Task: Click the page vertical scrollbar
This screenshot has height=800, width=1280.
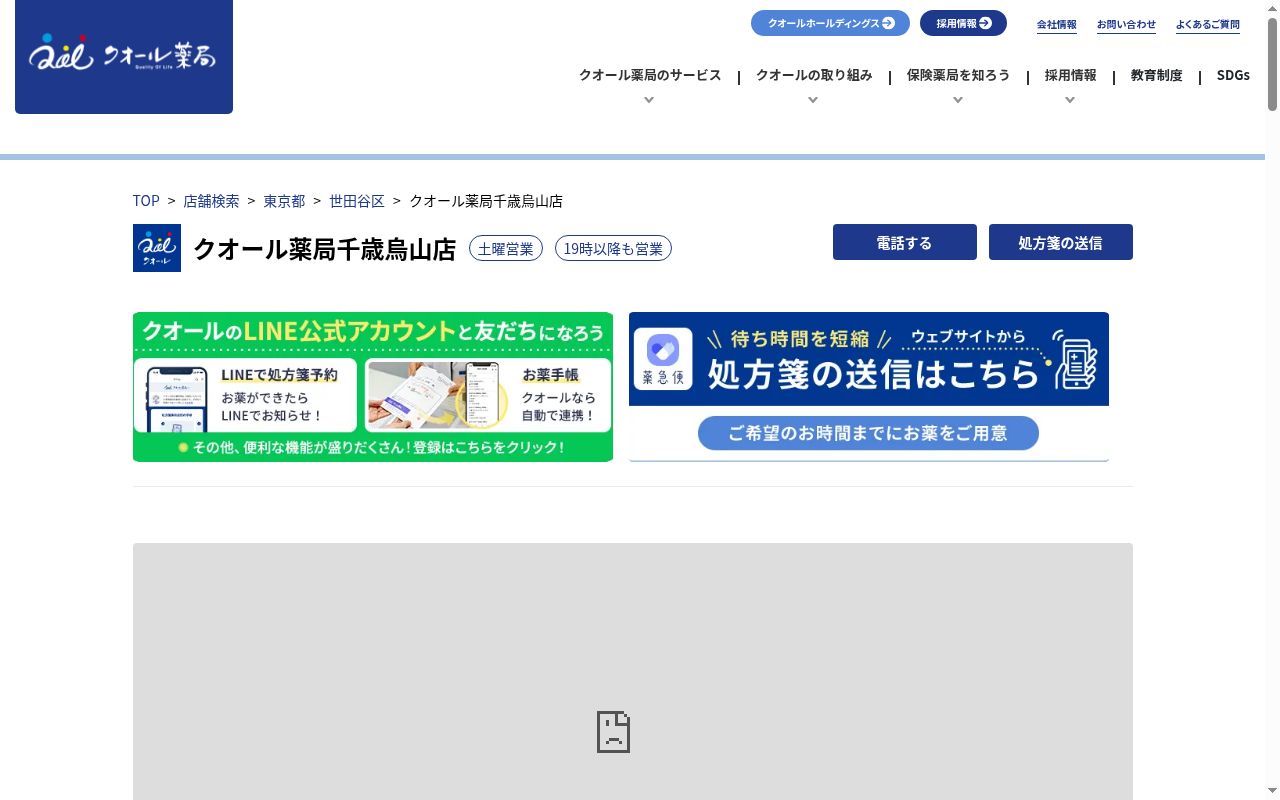Action: pos(1272,65)
